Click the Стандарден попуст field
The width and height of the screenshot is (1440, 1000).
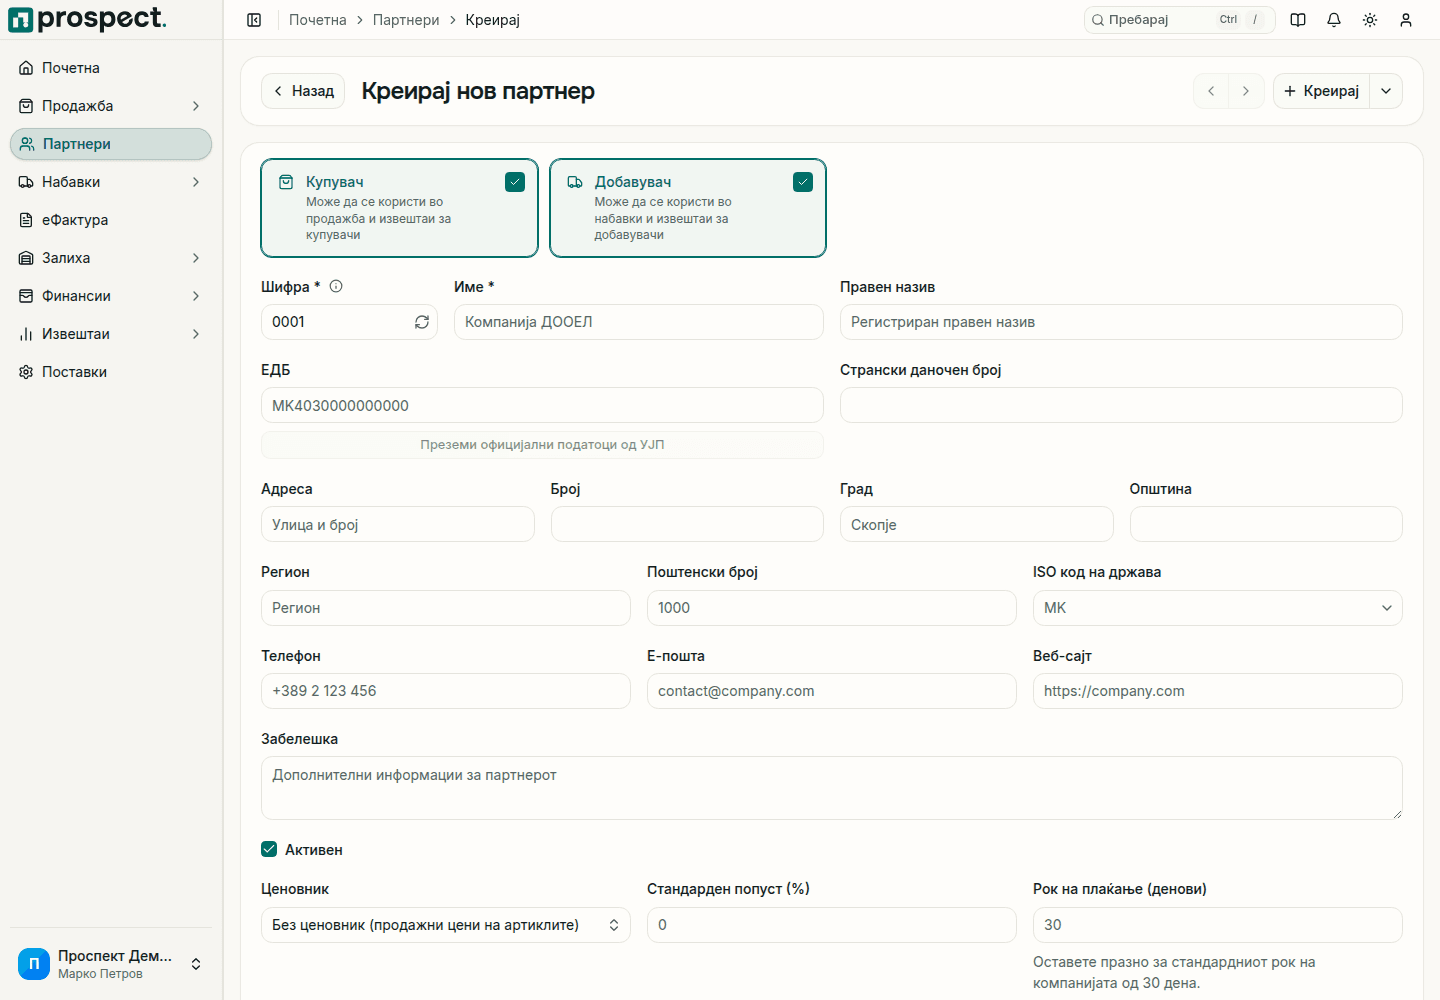(831, 925)
